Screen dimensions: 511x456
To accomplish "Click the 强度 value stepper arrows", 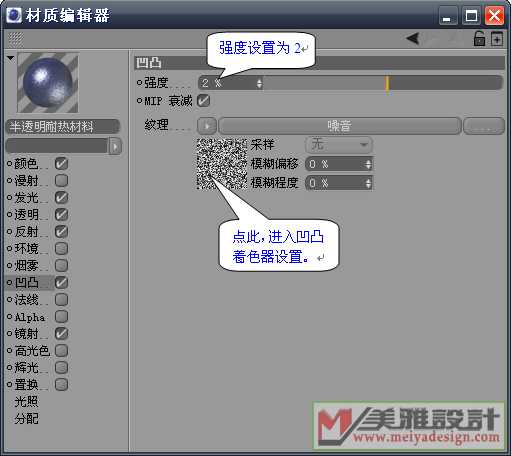I will point(259,83).
